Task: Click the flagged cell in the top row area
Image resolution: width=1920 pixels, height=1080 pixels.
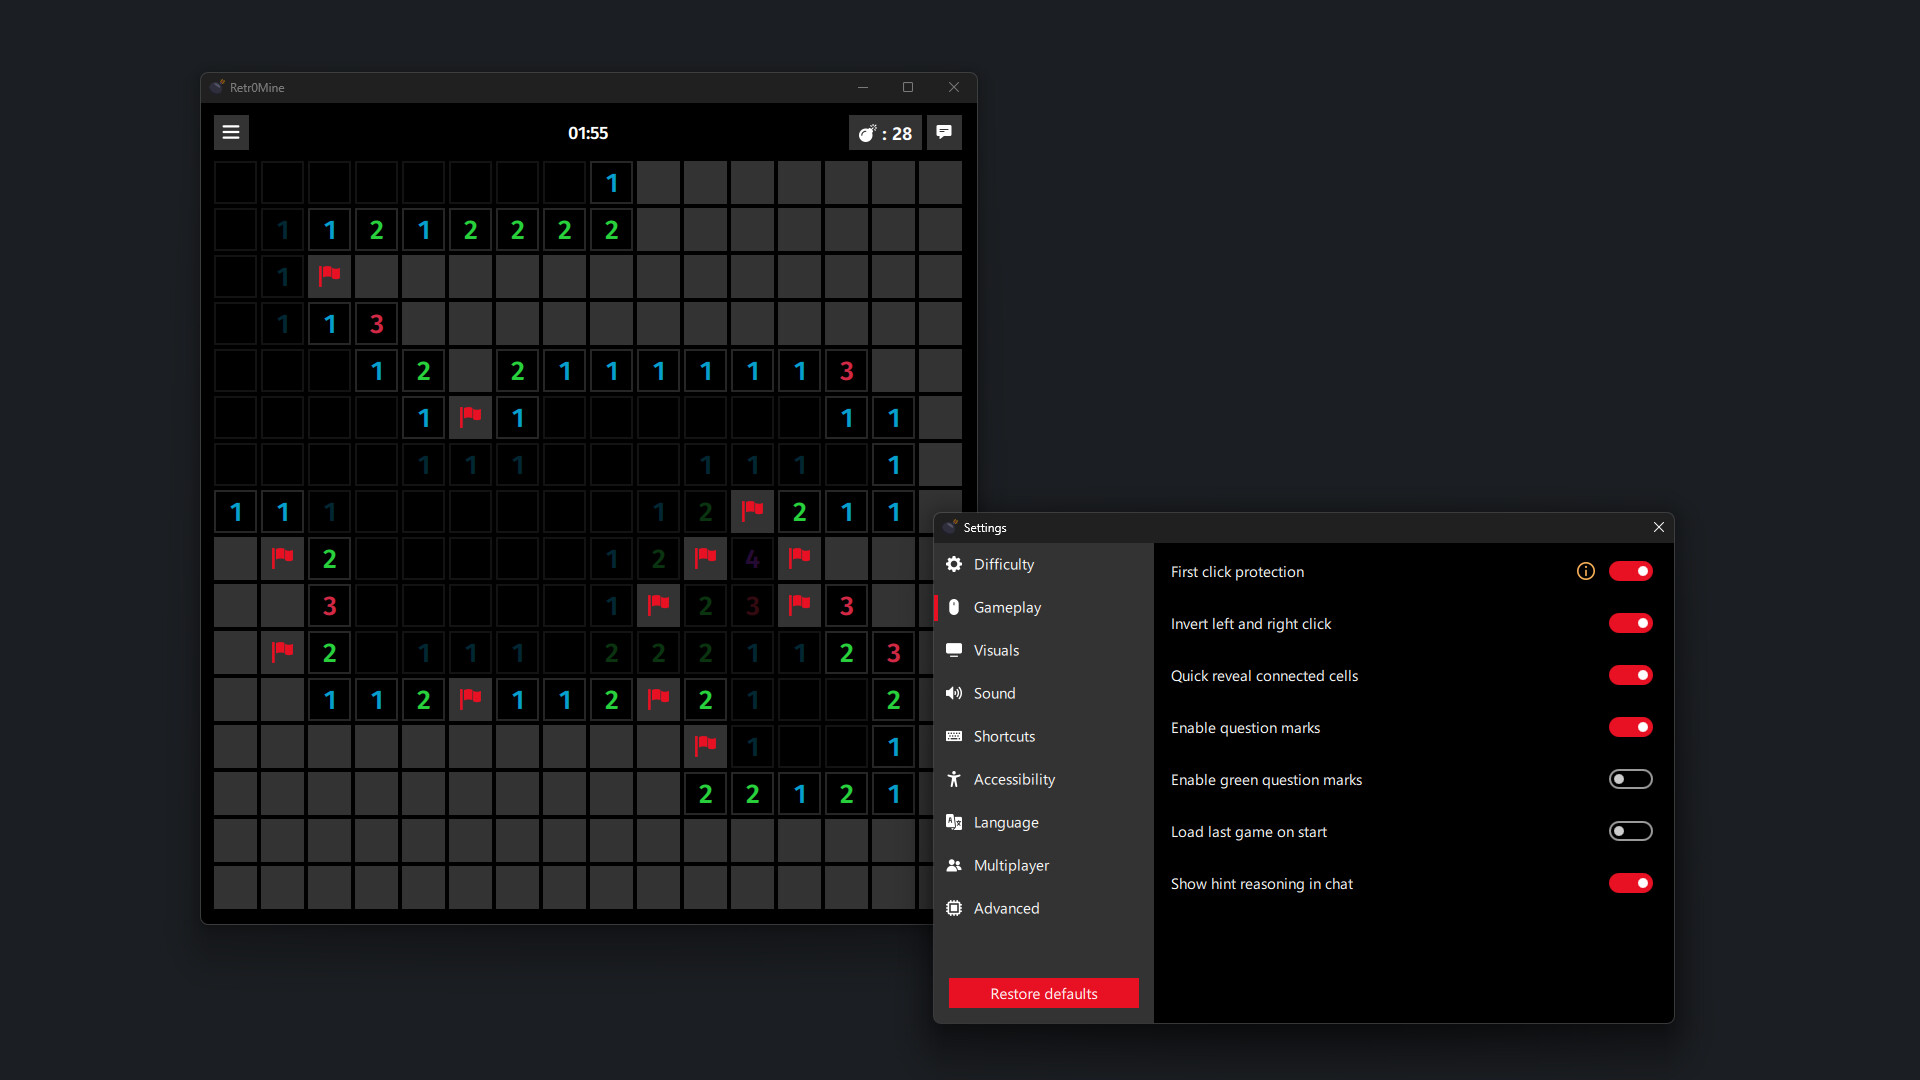Action: (x=329, y=276)
